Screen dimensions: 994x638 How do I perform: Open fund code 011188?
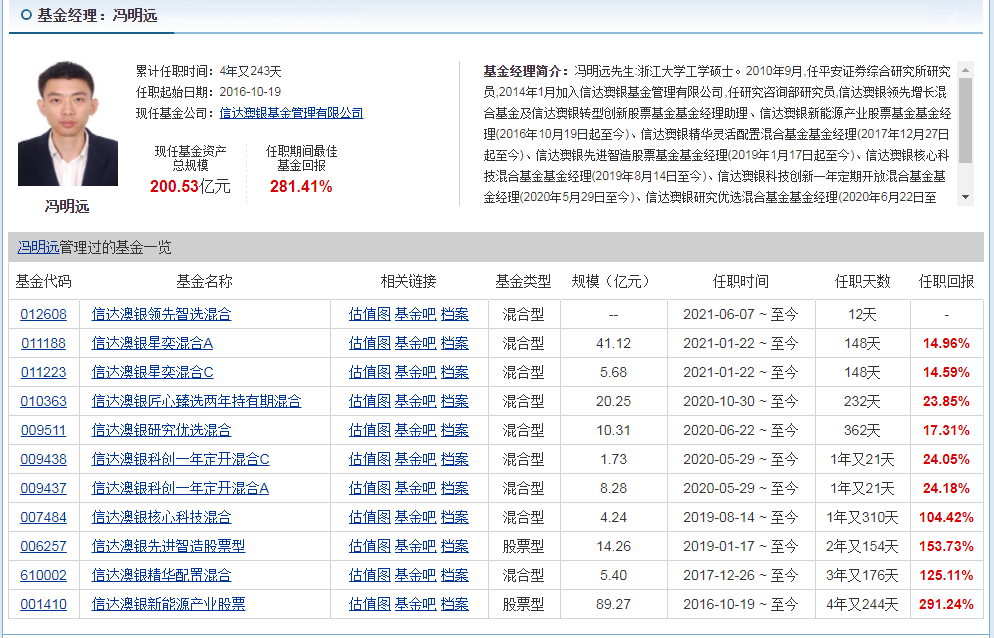point(43,343)
